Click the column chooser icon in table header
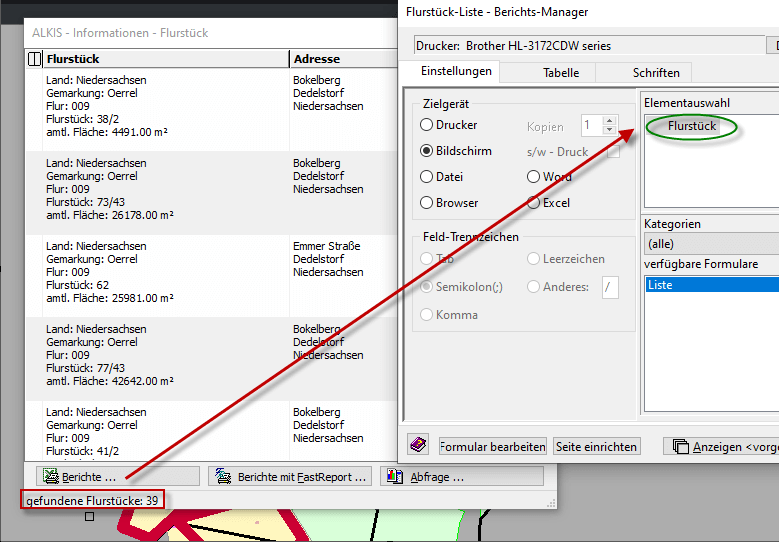The image size is (779, 542). 34,59
